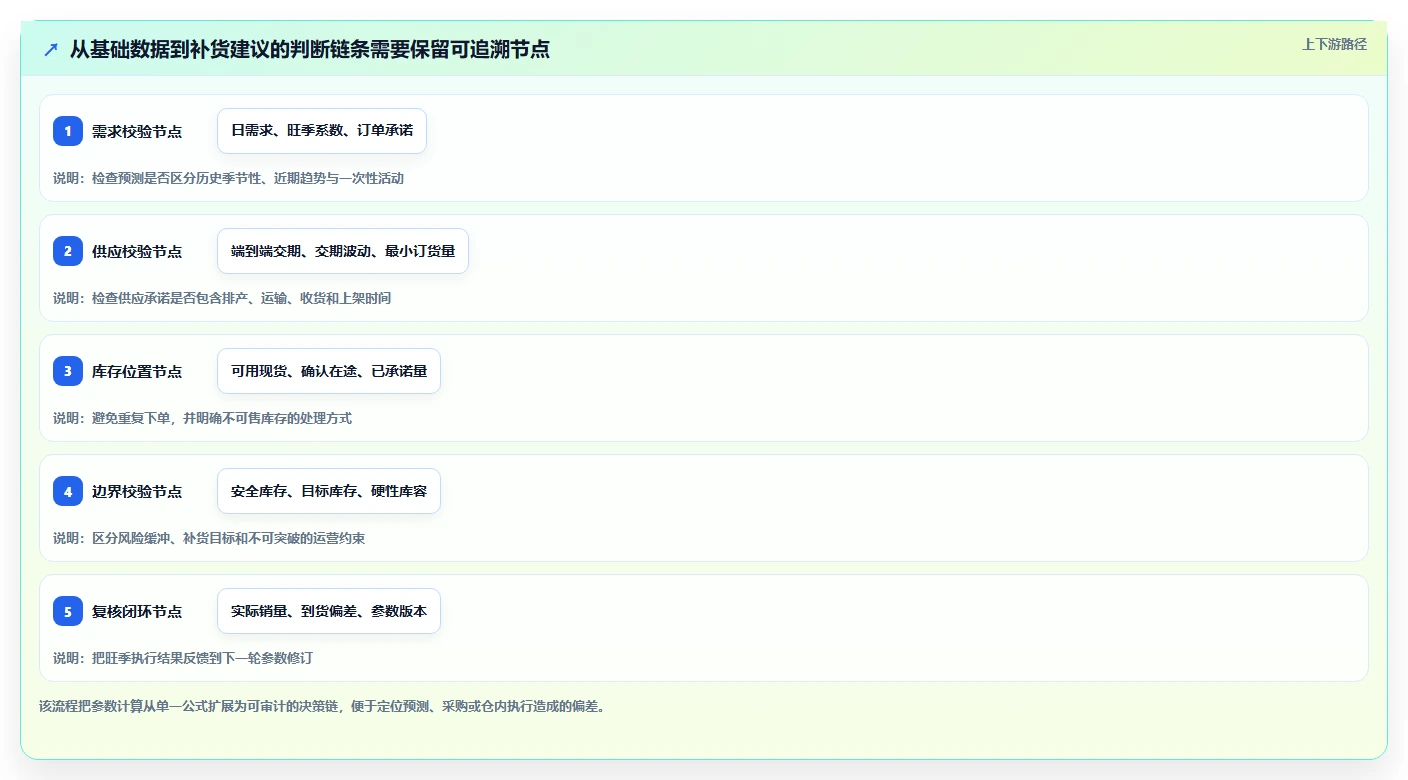Click the 上下游路径 label in header

point(1334,44)
